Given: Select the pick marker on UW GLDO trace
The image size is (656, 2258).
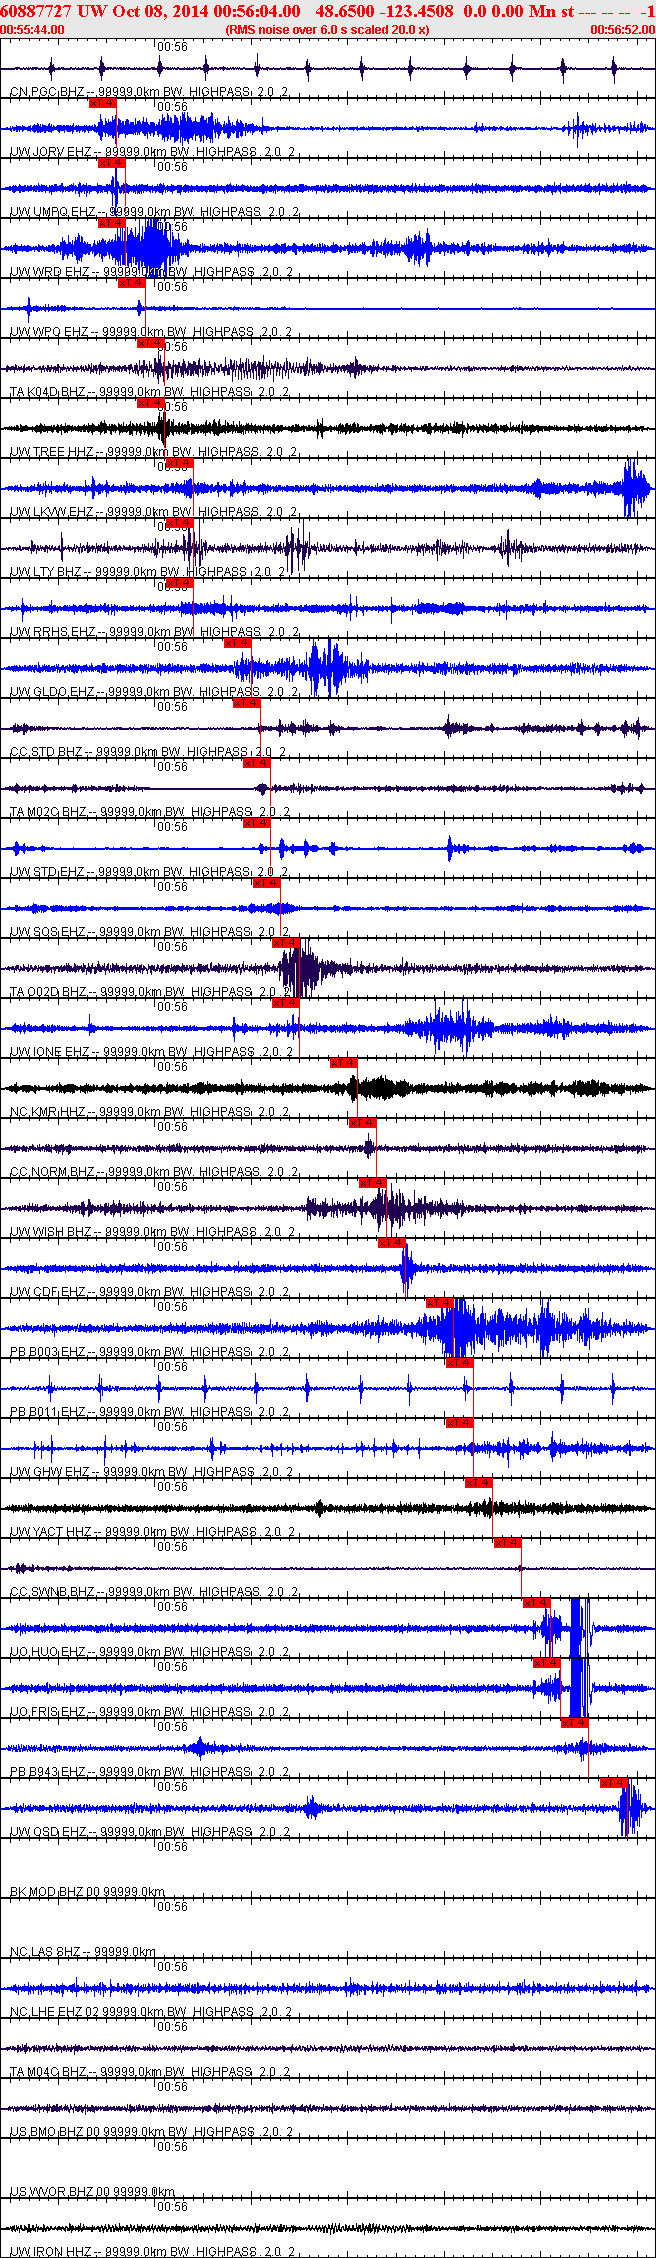Looking at the screenshot, I should click(237, 643).
